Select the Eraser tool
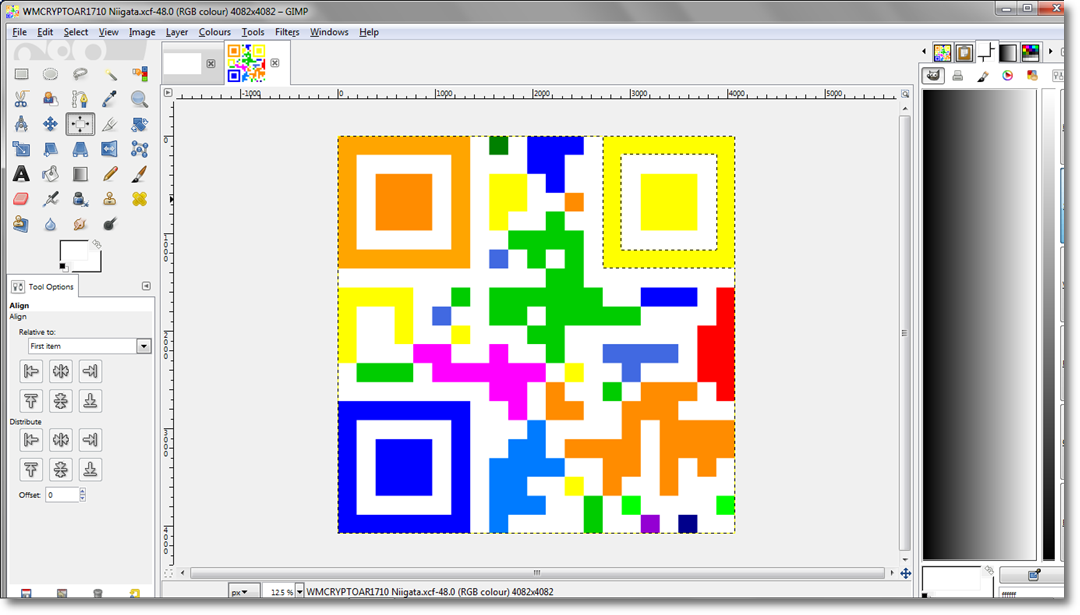 (21, 199)
